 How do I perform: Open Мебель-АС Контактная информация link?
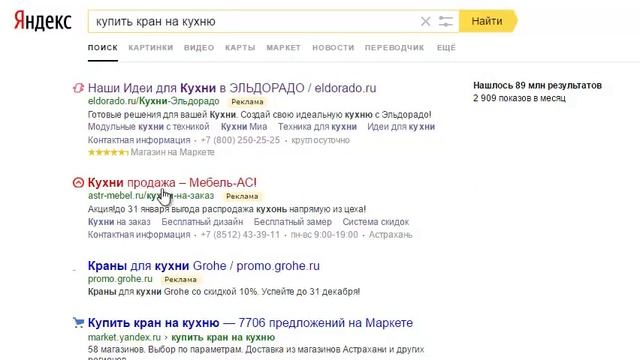[x=139, y=235]
